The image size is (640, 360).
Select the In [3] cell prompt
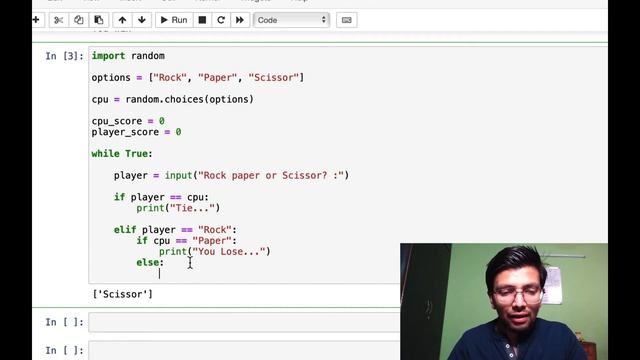[x=64, y=56]
